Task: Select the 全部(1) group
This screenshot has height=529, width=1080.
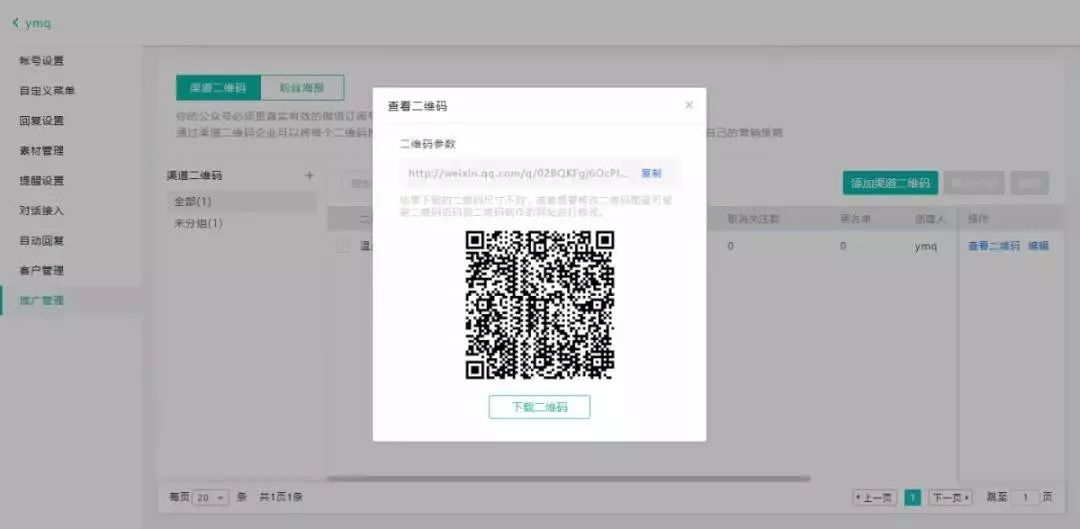Action: (241, 202)
